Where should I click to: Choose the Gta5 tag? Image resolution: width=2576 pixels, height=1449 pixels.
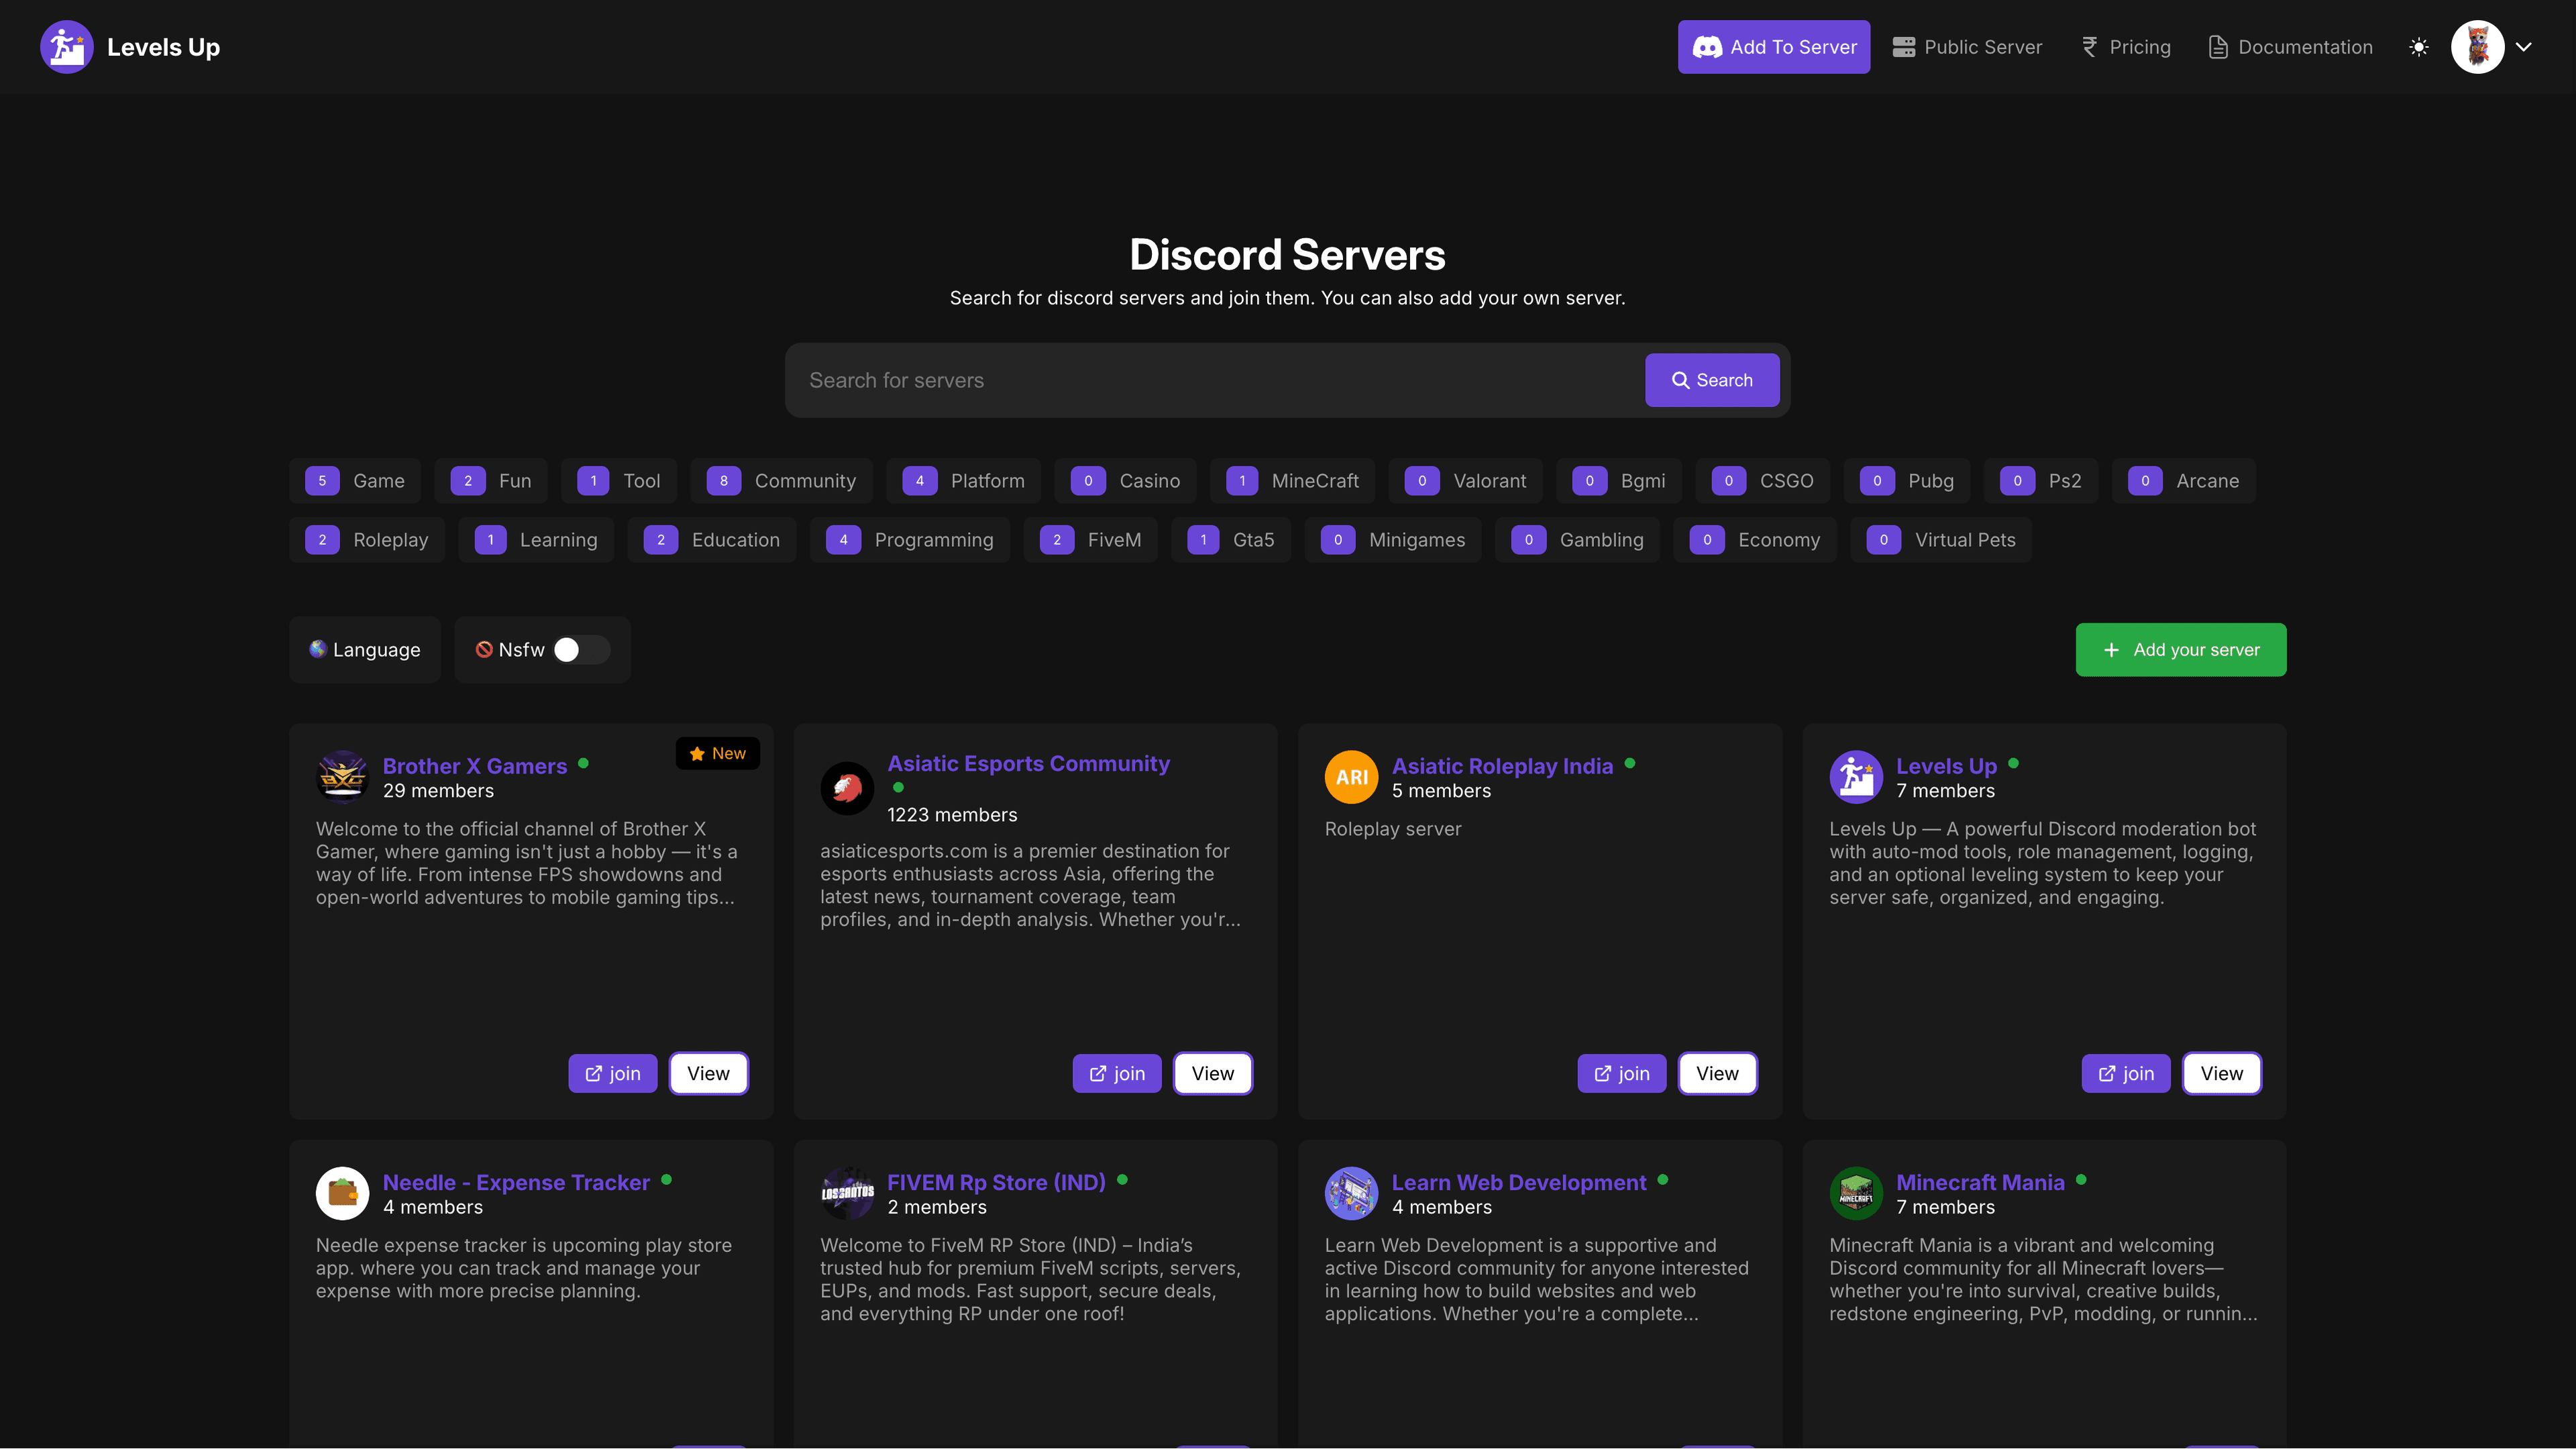(1230, 540)
